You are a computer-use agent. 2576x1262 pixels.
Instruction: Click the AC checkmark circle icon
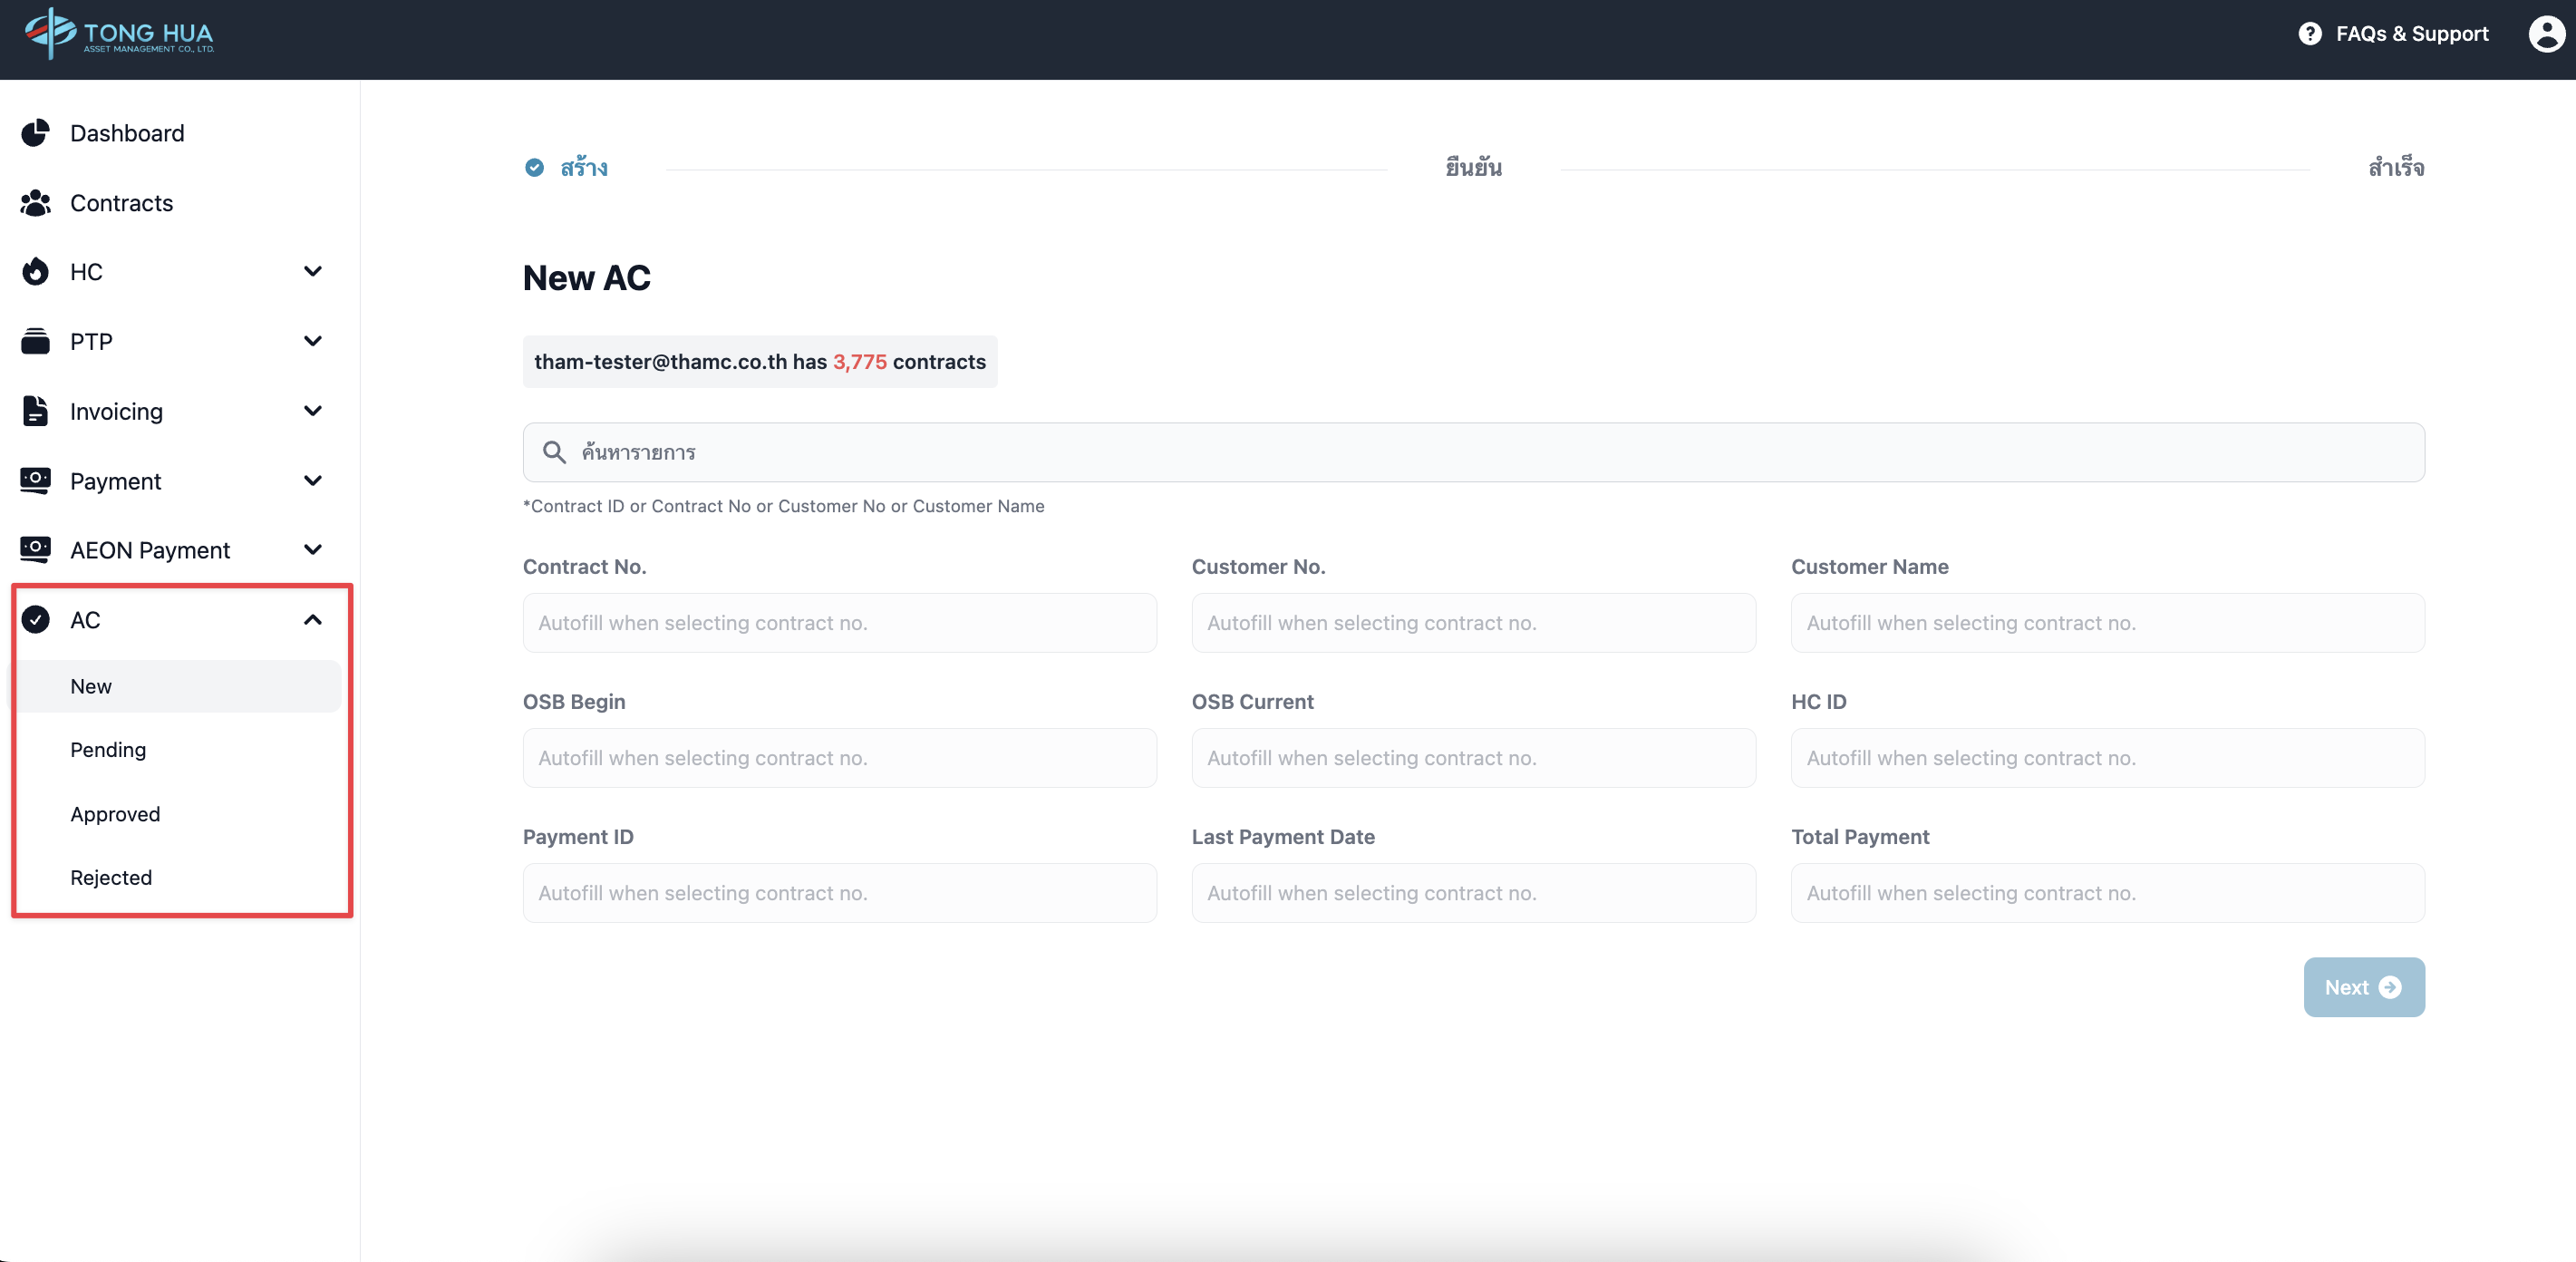point(35,620)
